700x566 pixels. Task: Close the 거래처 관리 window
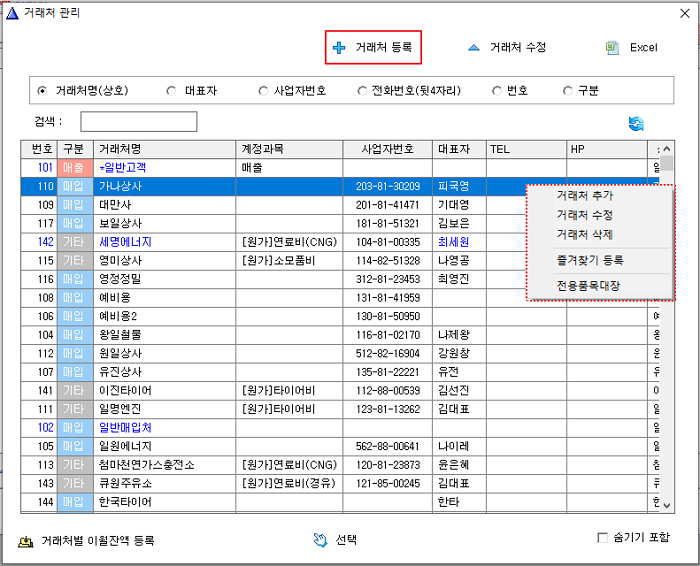click(x=685, y=13)
